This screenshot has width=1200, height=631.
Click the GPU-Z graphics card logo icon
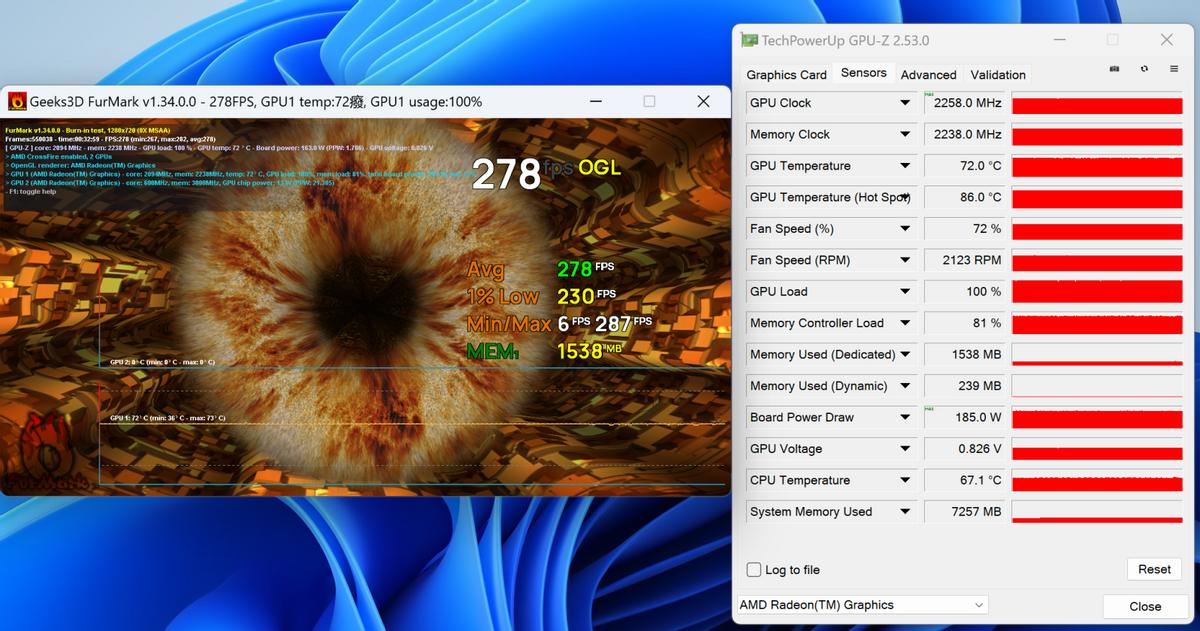coord(748,39)
